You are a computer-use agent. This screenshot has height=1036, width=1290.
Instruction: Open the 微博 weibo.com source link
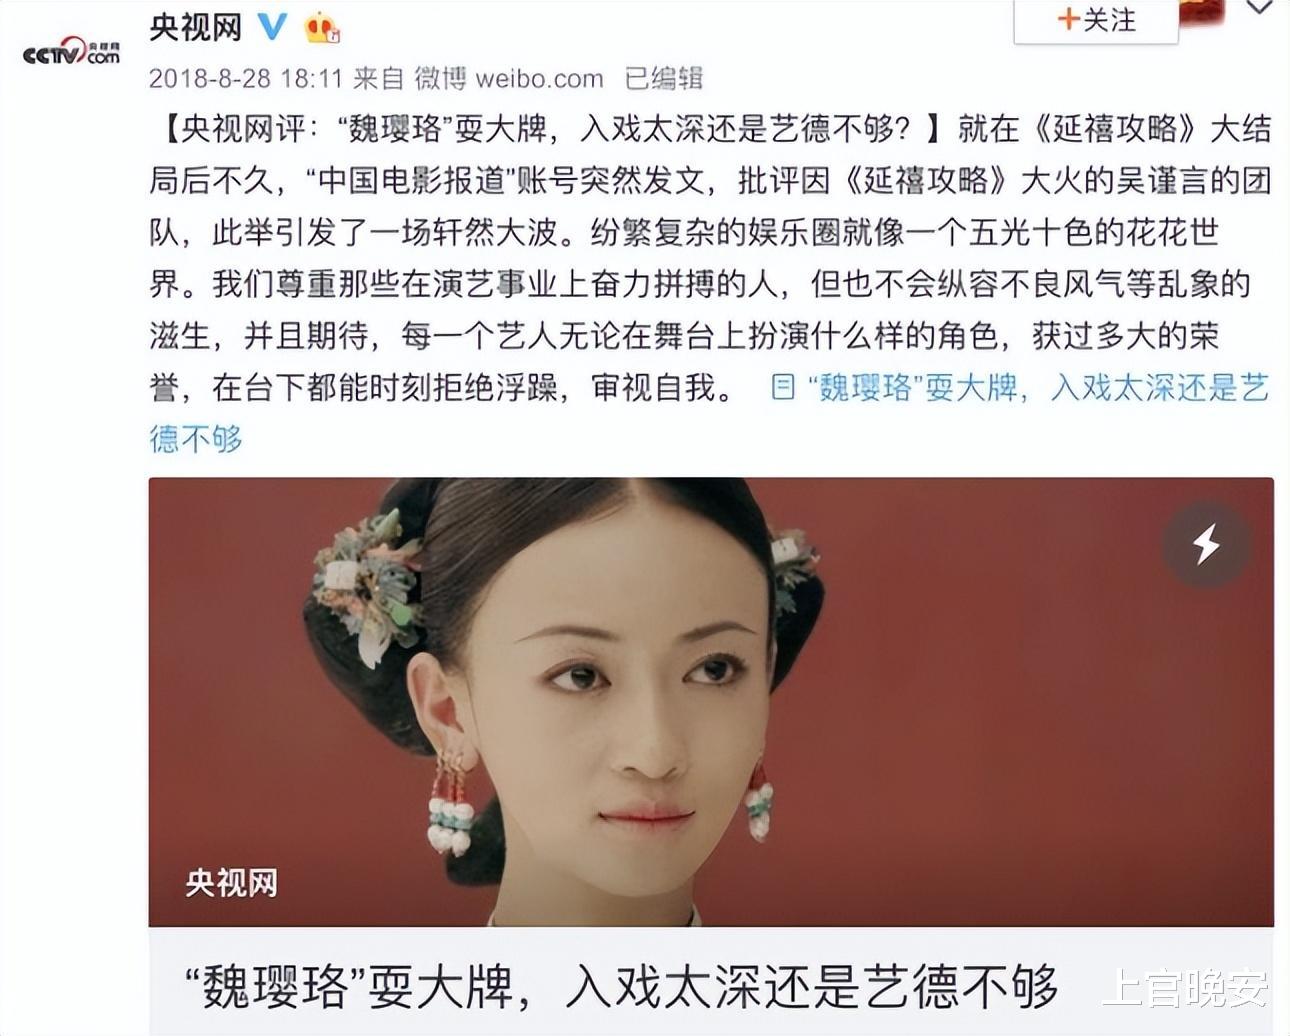pos(509,78)
